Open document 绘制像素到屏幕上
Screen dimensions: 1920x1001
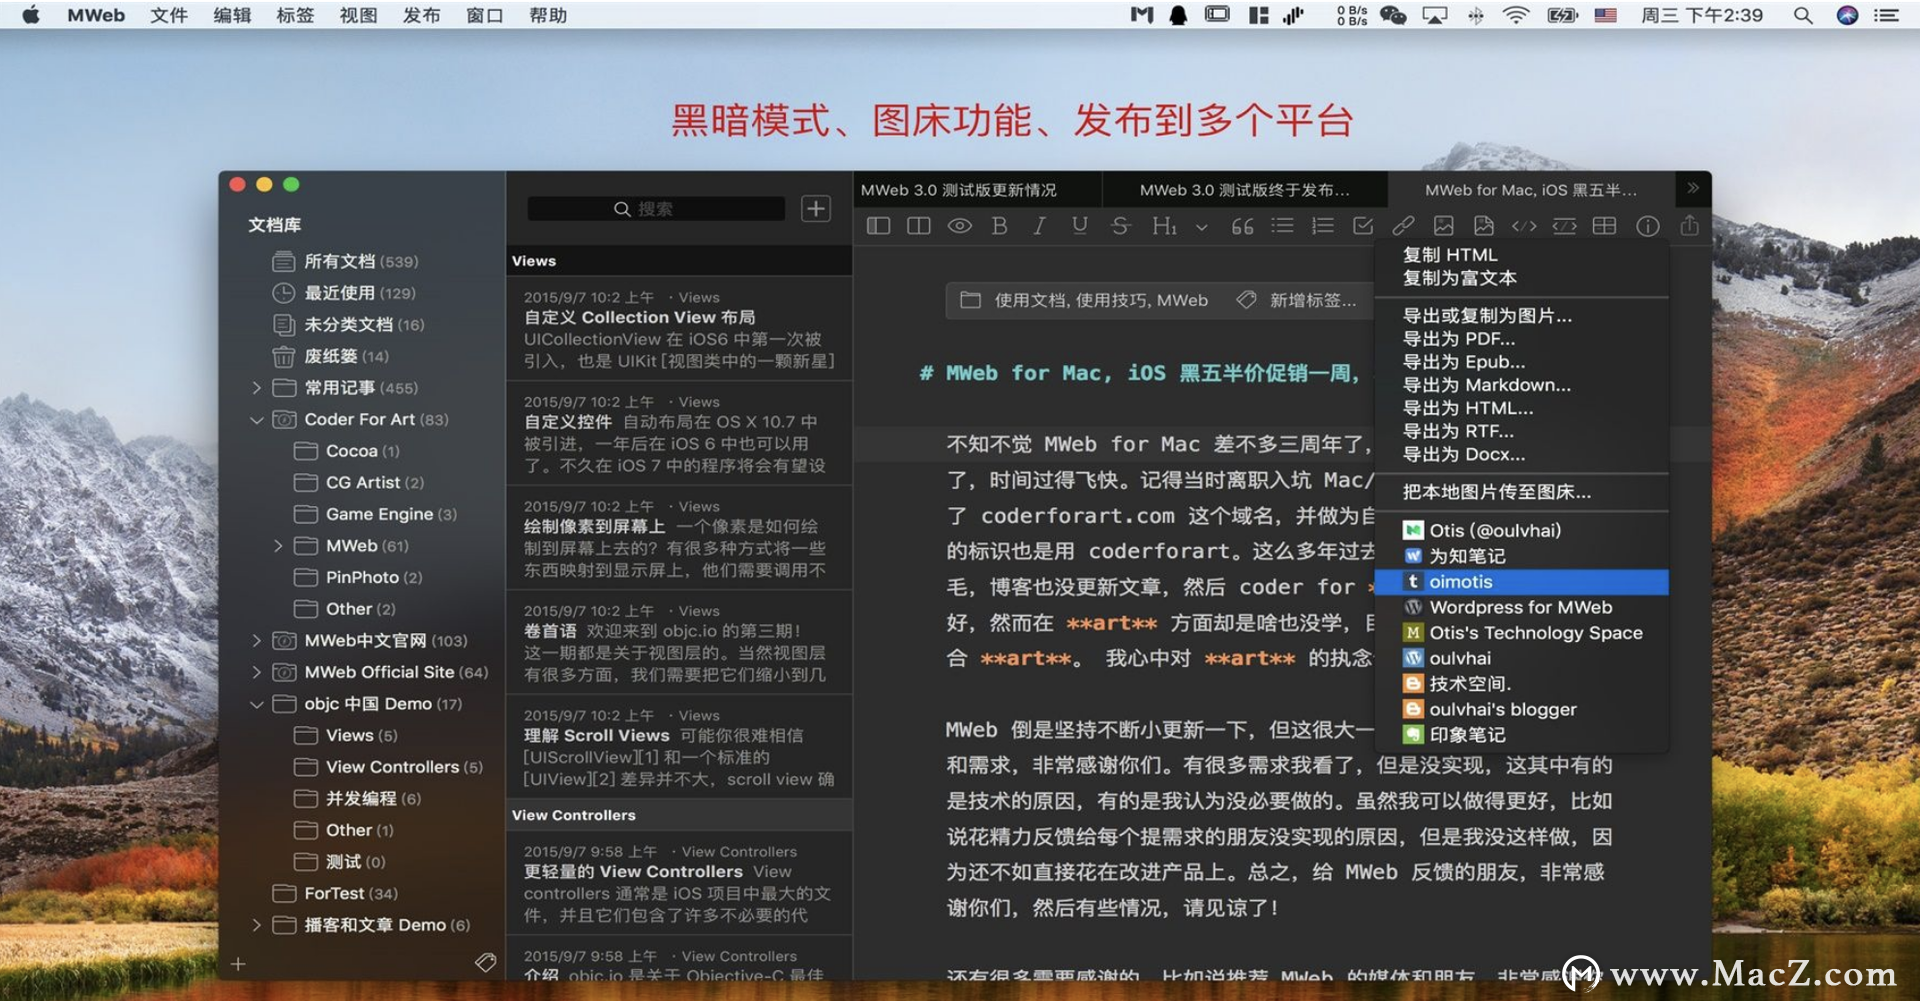coord(679,537)
